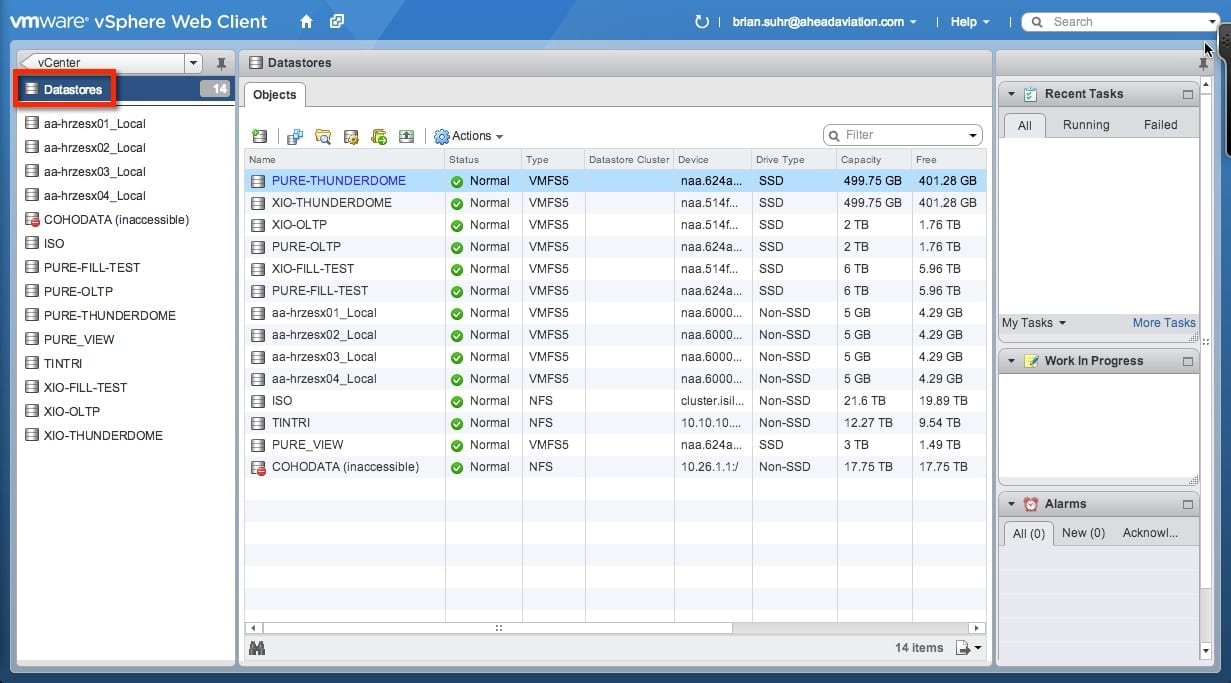Switch to Failed tasks tab
The image size is (1231, 683).
pyautogui.click(x=1161, y=125)
